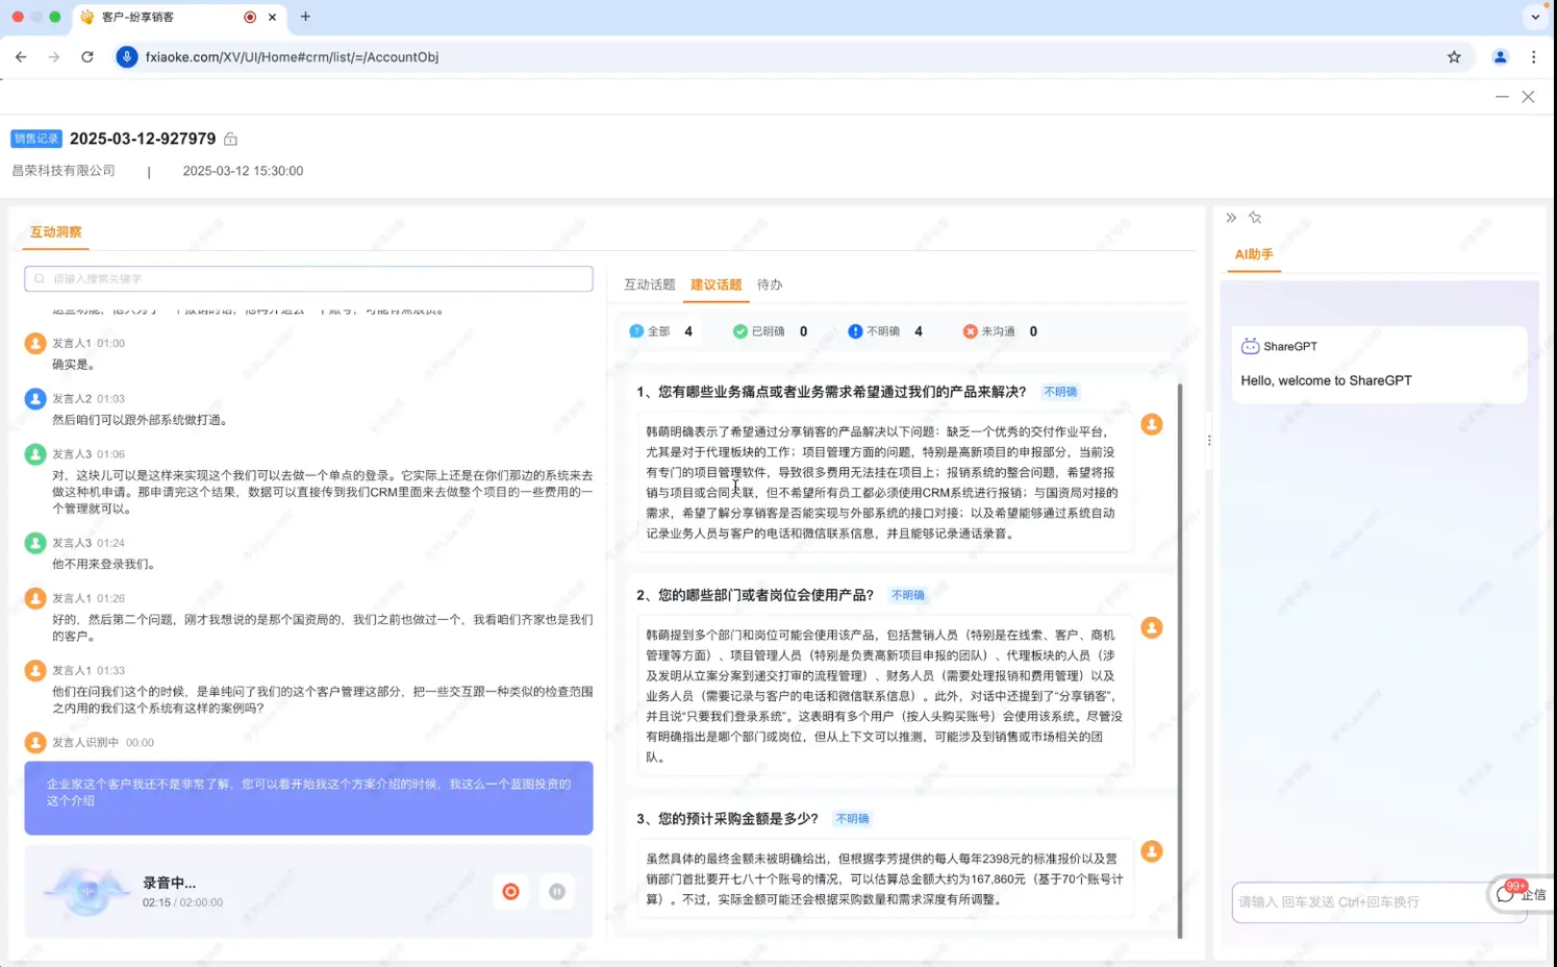Click speaker avatar on question 1 answer

tap(1152, 424)
